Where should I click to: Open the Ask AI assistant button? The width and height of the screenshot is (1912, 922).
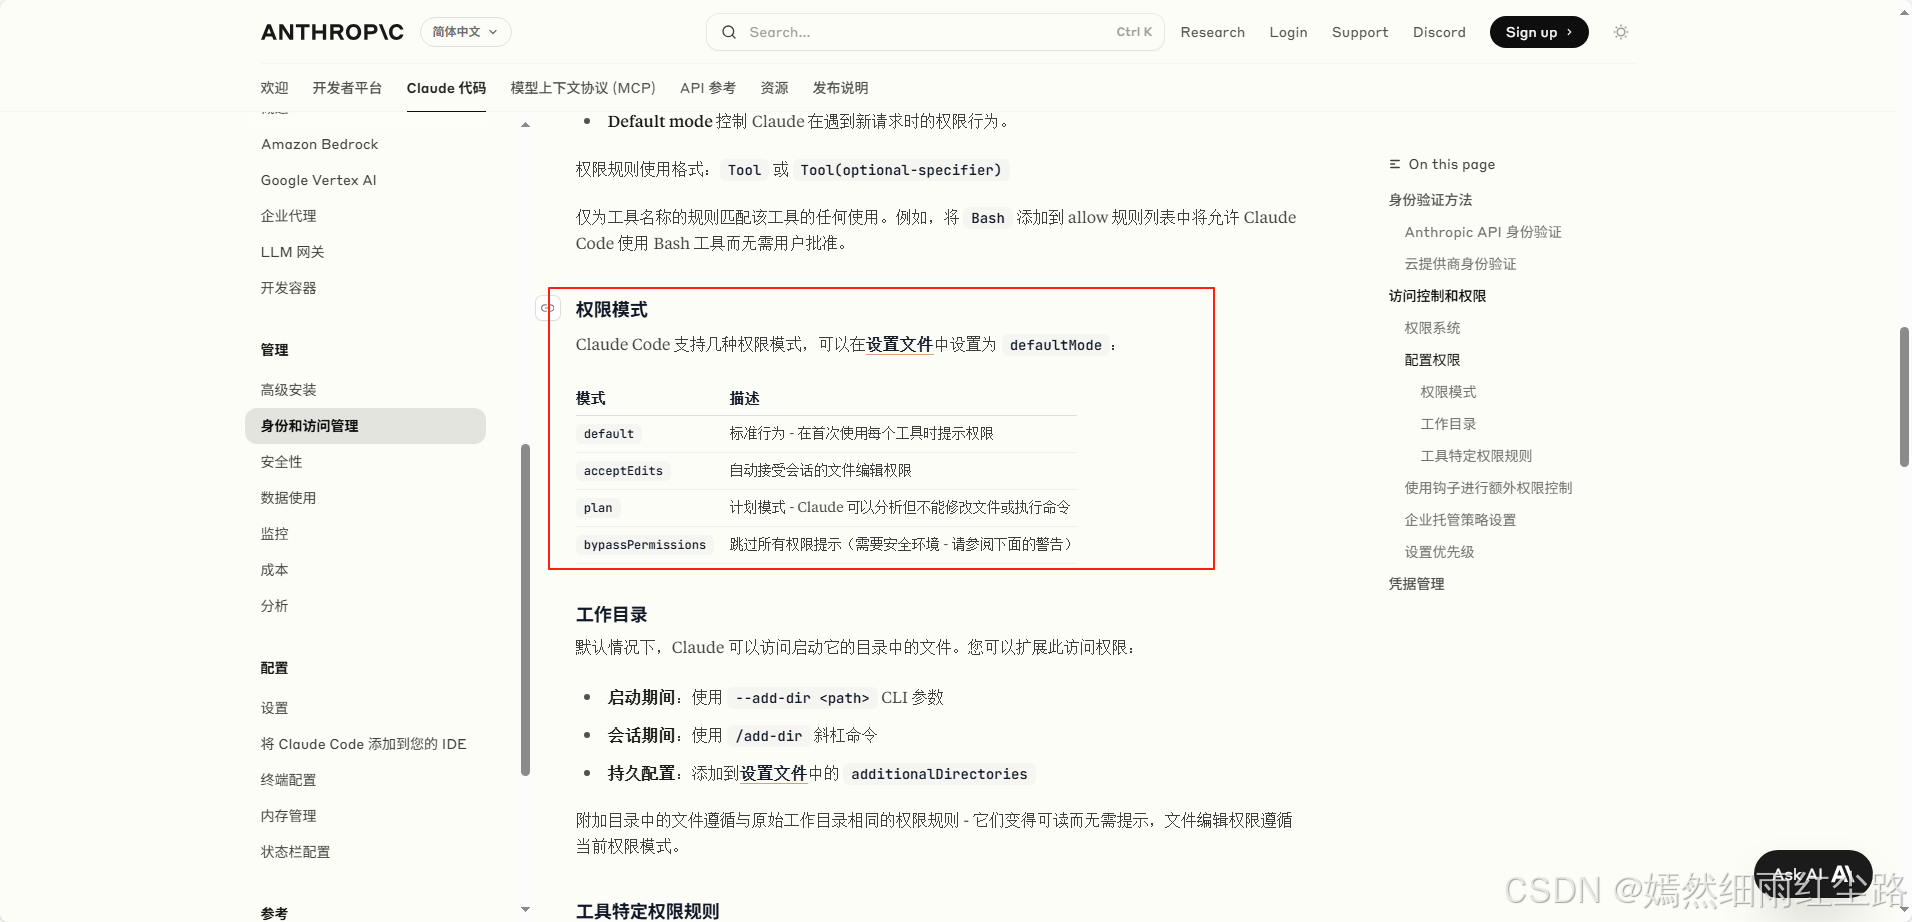click(x=1813, y=876)
